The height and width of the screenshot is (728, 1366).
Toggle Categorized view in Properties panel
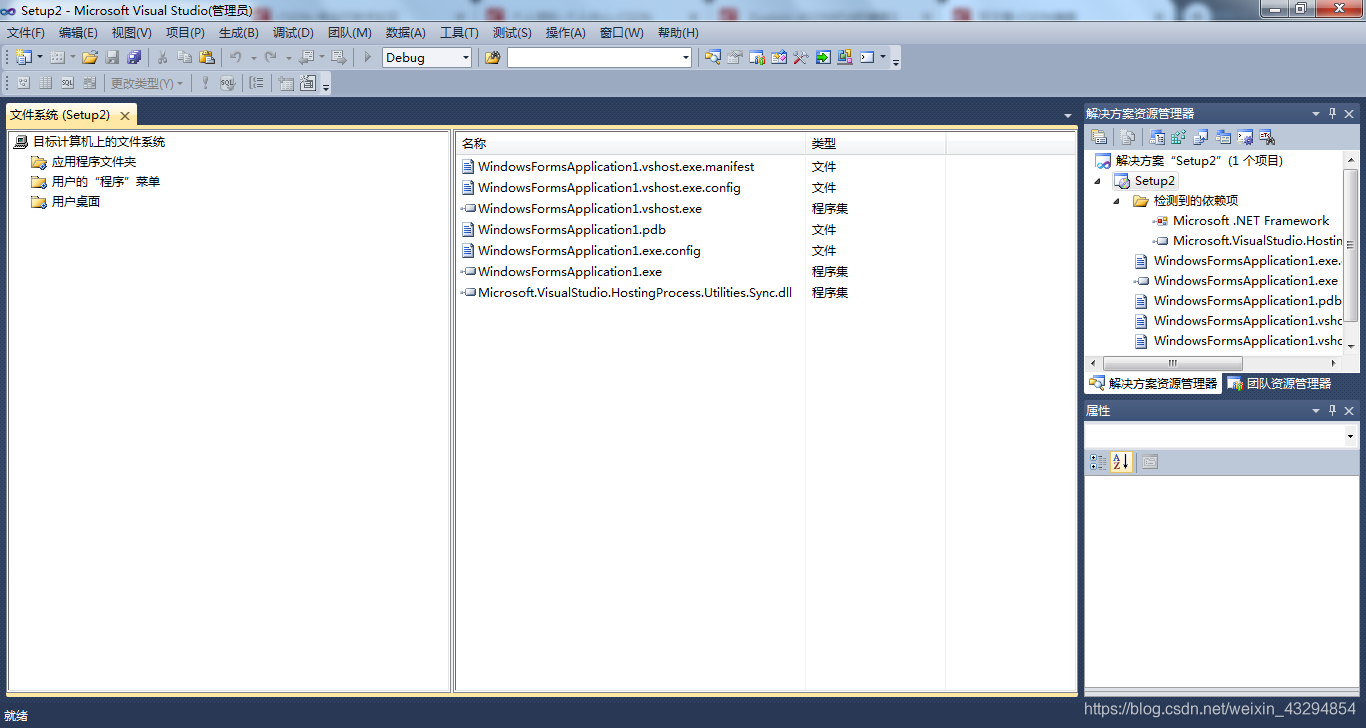[1097, 462]
